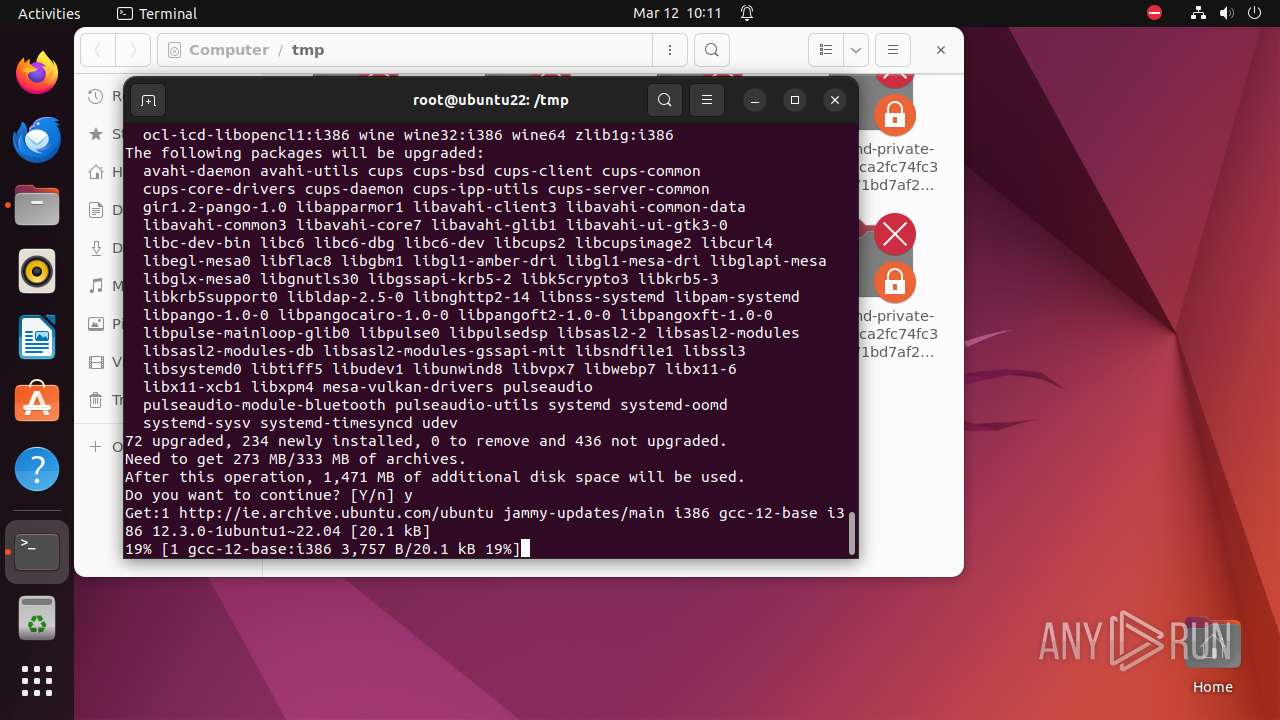
Task: Go forward in Files window
Action: (133, 50)
